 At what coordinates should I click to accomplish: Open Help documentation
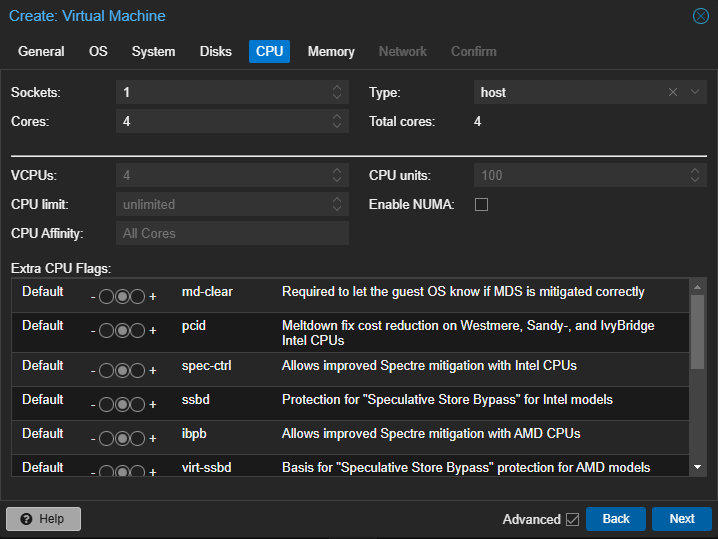(43, 519)
